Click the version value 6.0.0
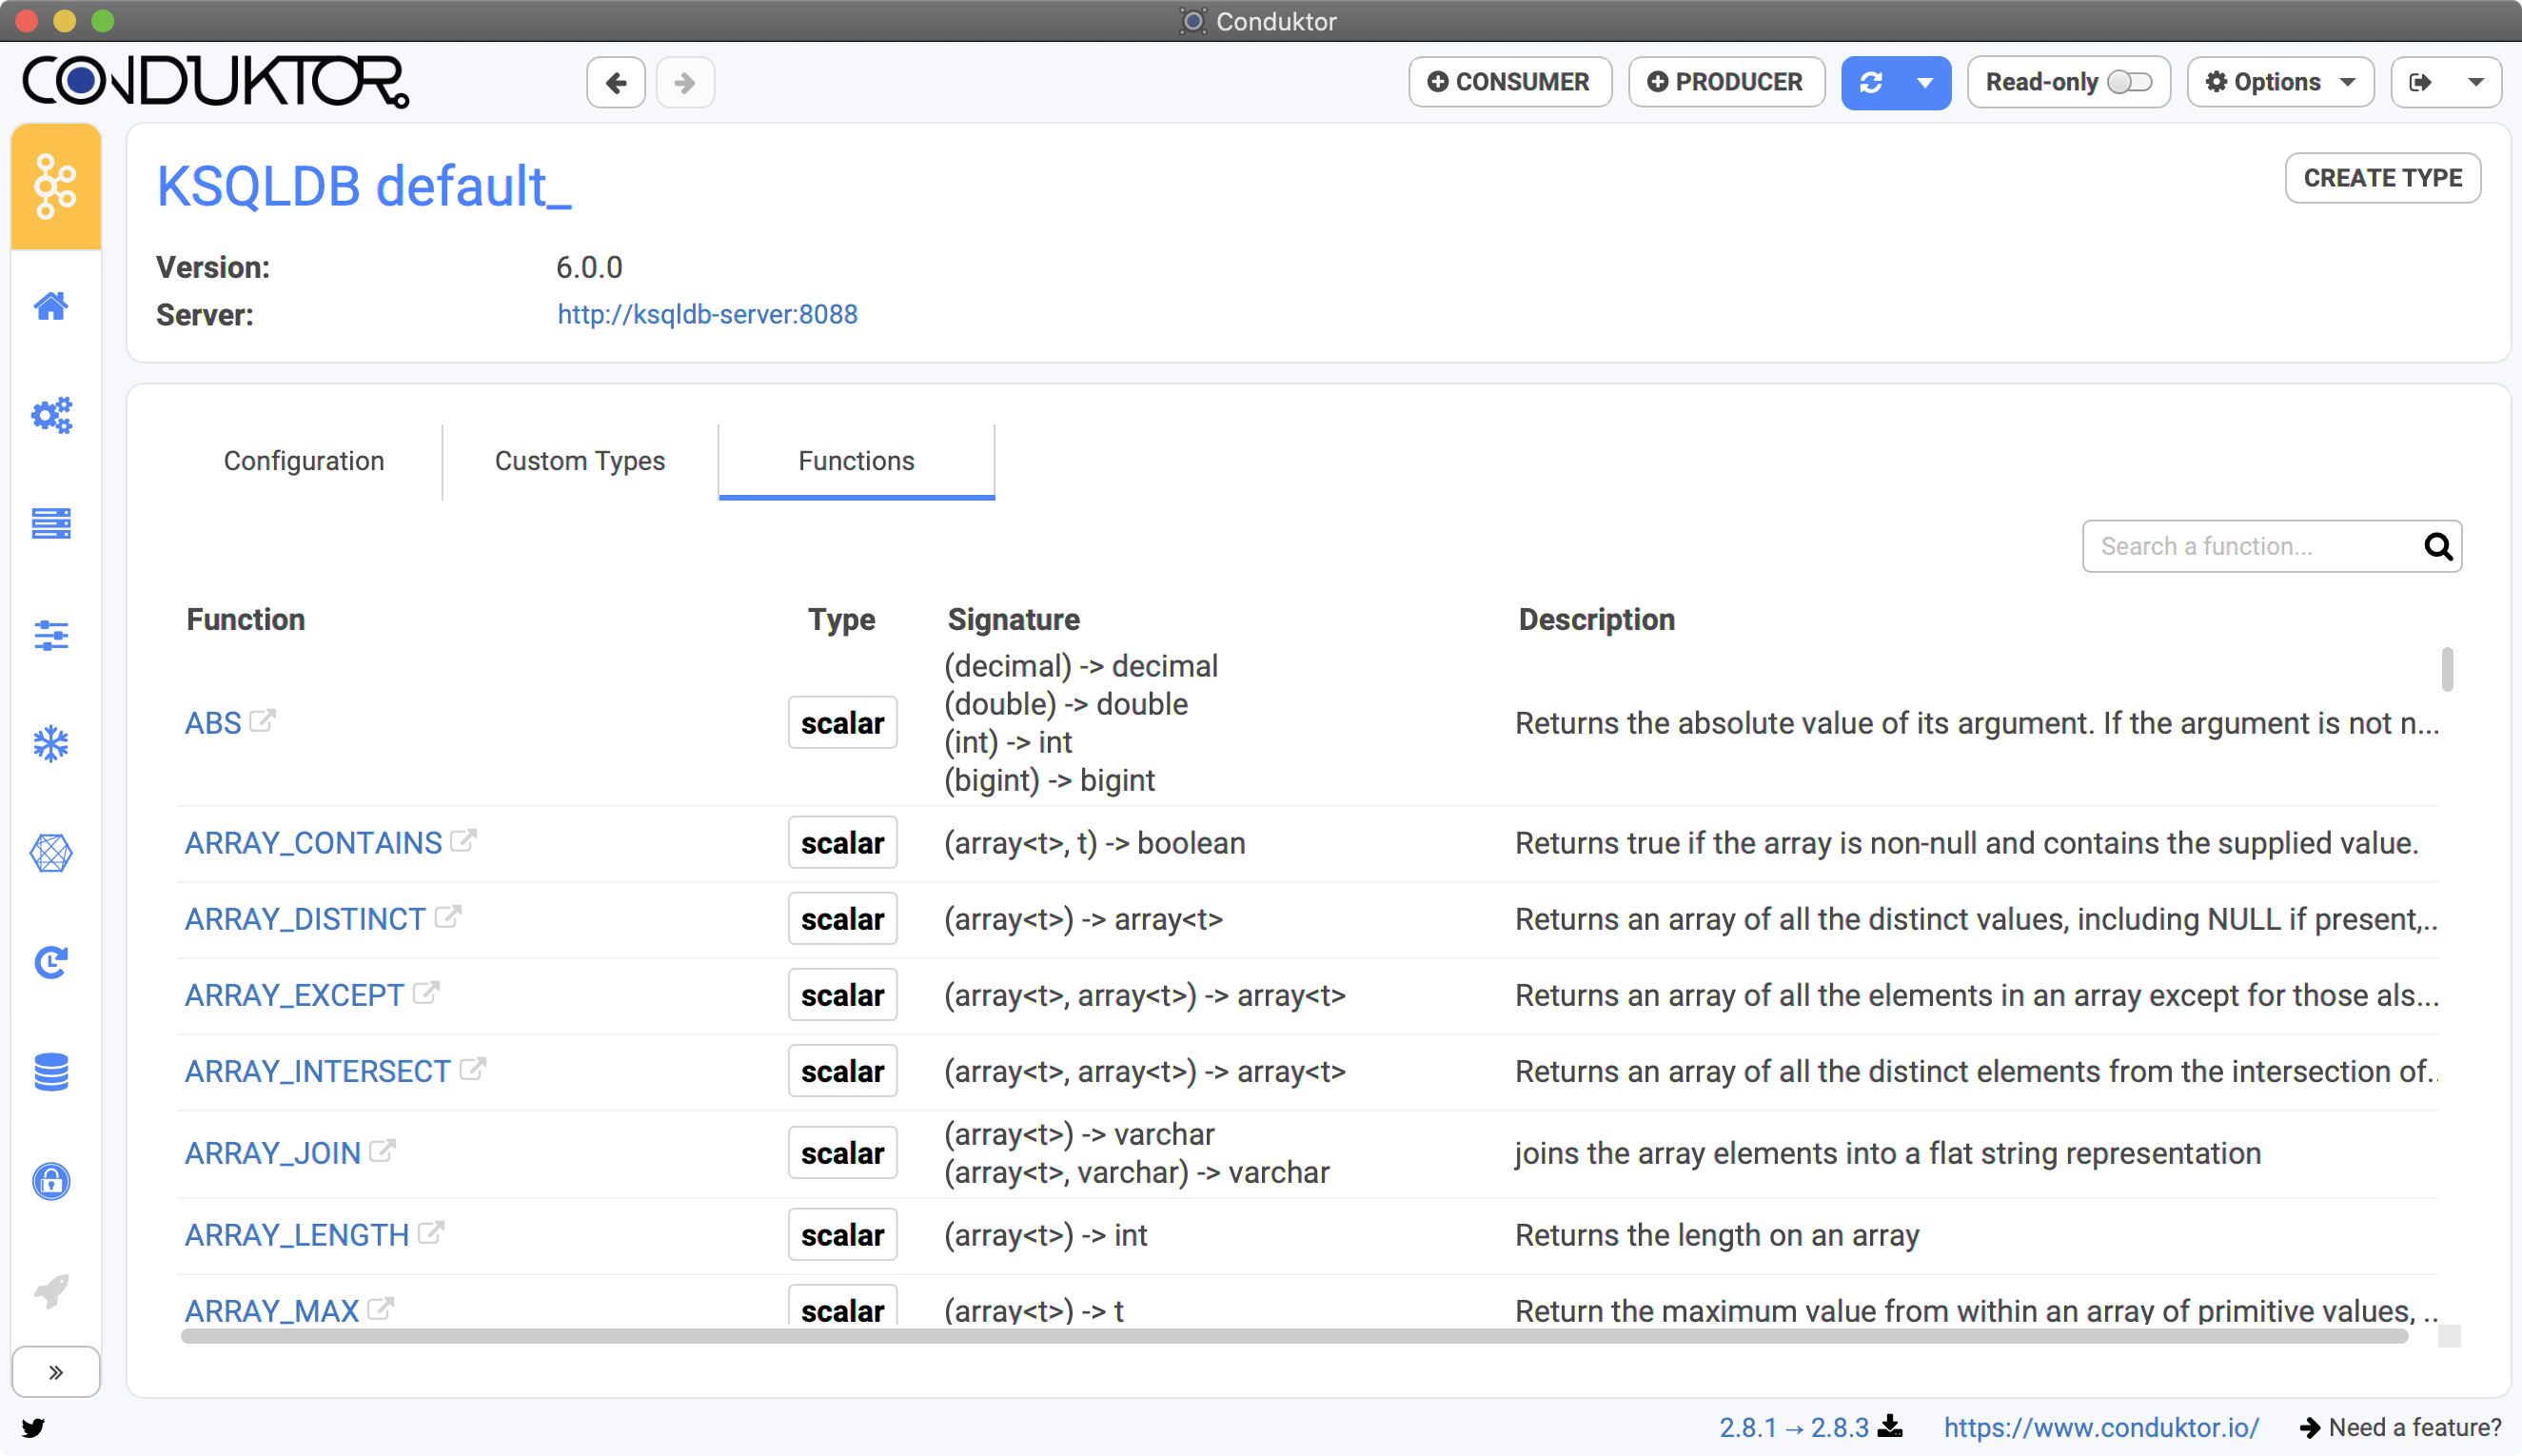The height and width of the screenshot is (1456, 2522). point(589,267)
